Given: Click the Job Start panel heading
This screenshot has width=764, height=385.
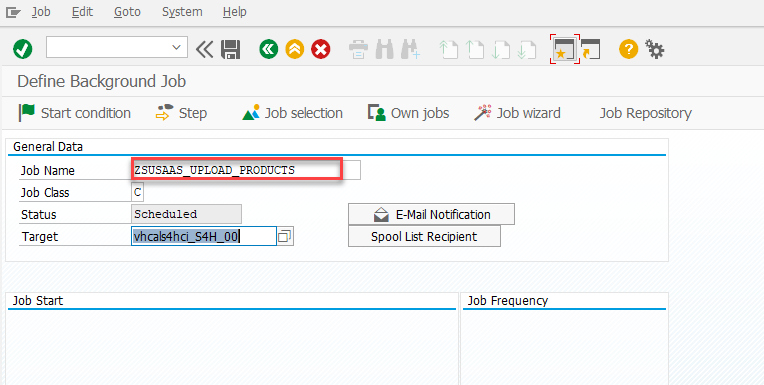Looking at the screenshot, I should pyautogui.click(x=38, y=300).
